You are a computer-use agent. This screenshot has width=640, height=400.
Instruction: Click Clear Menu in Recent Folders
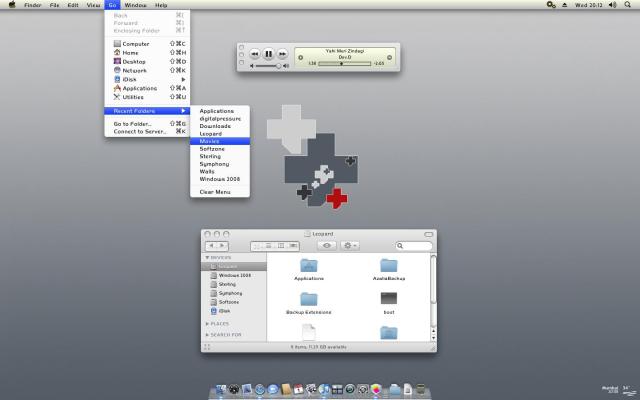point(220,192)
